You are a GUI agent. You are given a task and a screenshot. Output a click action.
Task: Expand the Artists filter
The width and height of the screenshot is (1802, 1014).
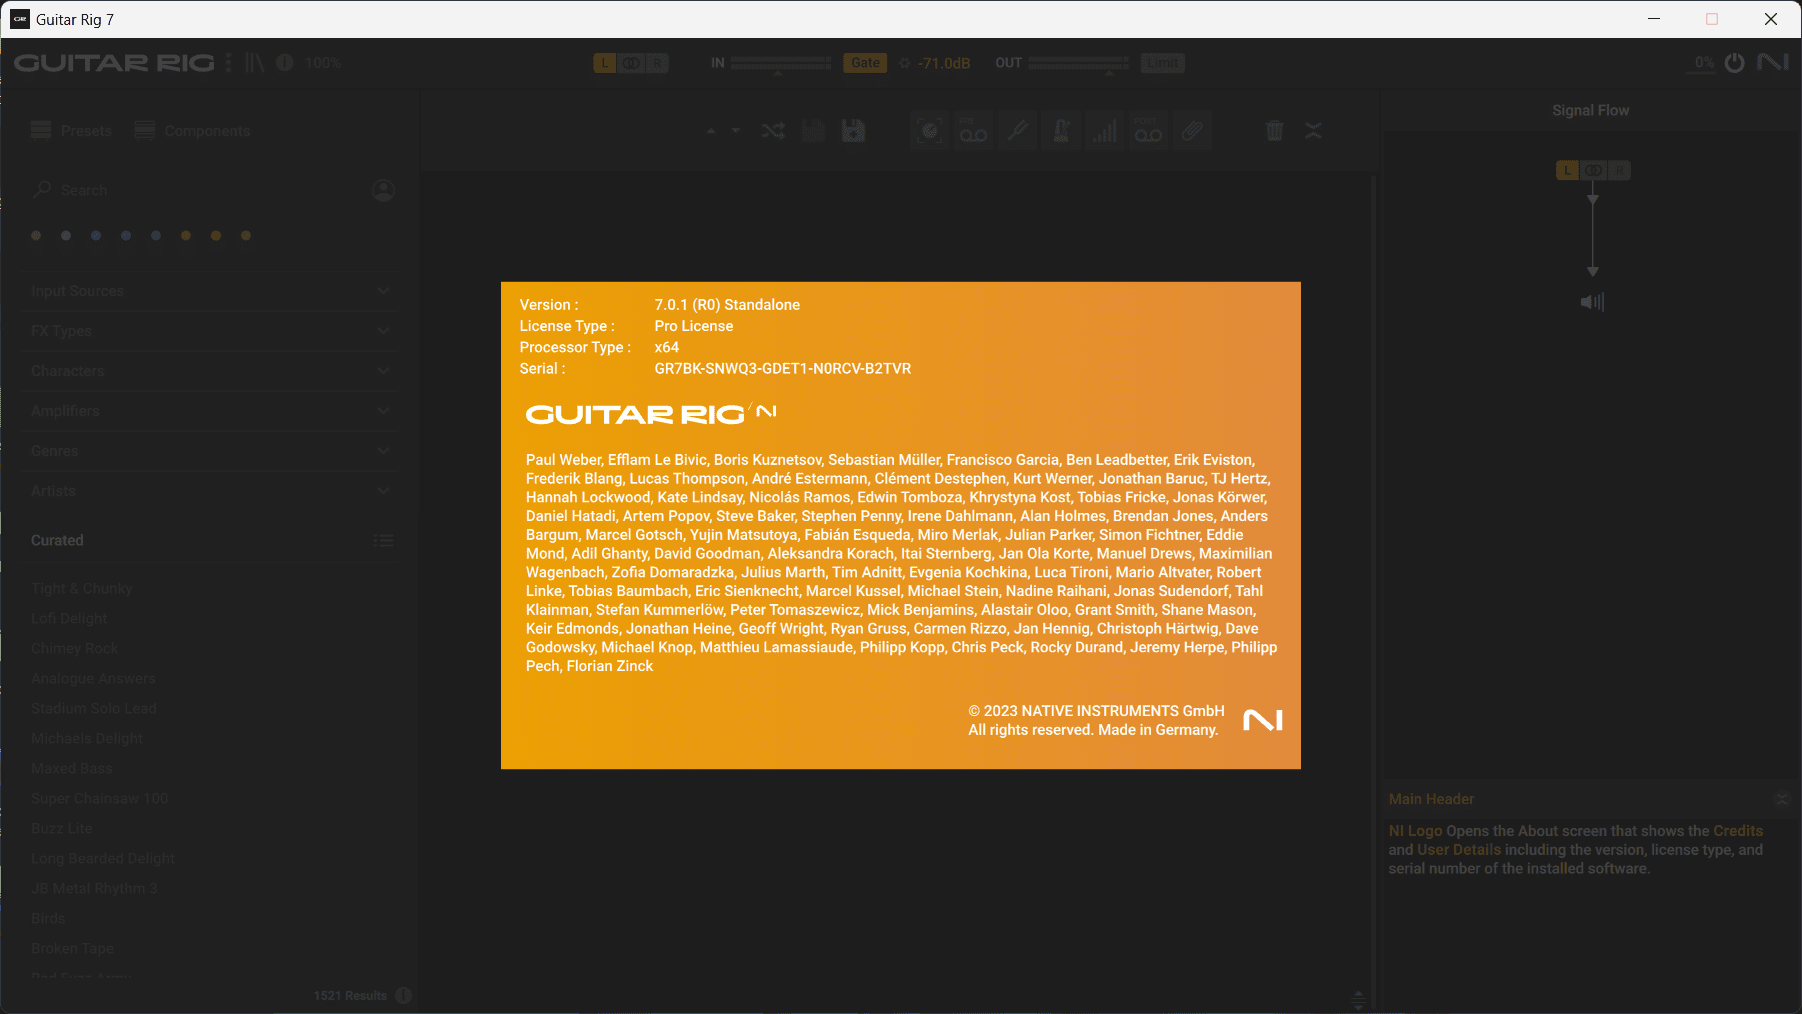(x=210, y=491)
